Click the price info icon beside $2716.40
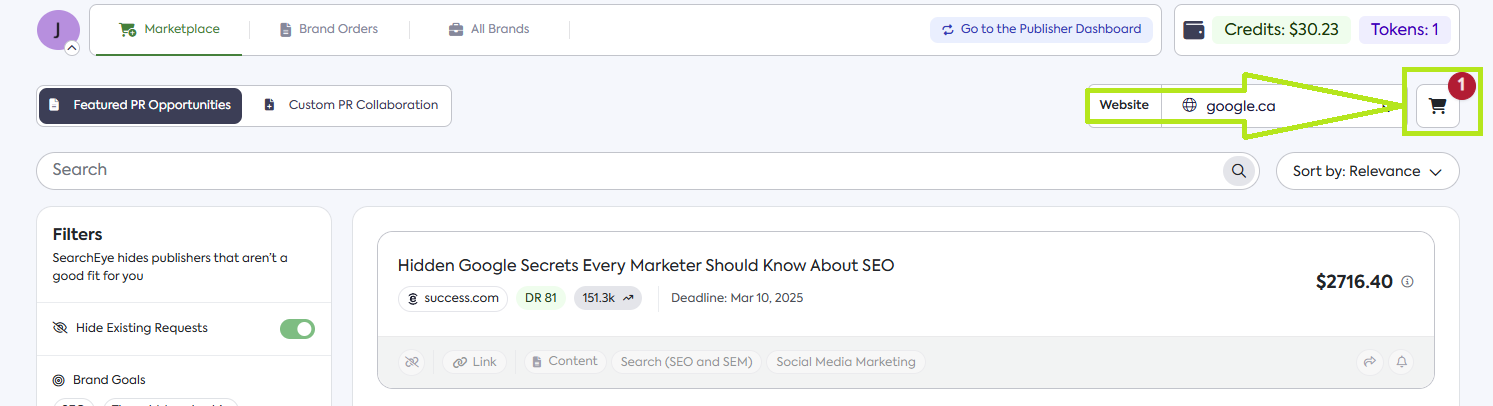The width and height of the screenshot is (1493, 406). pyautogui.click(x=1408, y=282)
